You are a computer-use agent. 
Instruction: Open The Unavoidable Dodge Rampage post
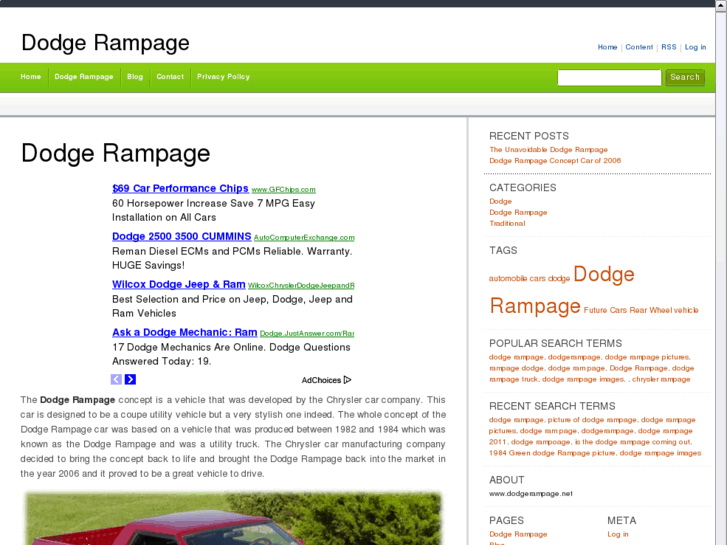(548, 149)
